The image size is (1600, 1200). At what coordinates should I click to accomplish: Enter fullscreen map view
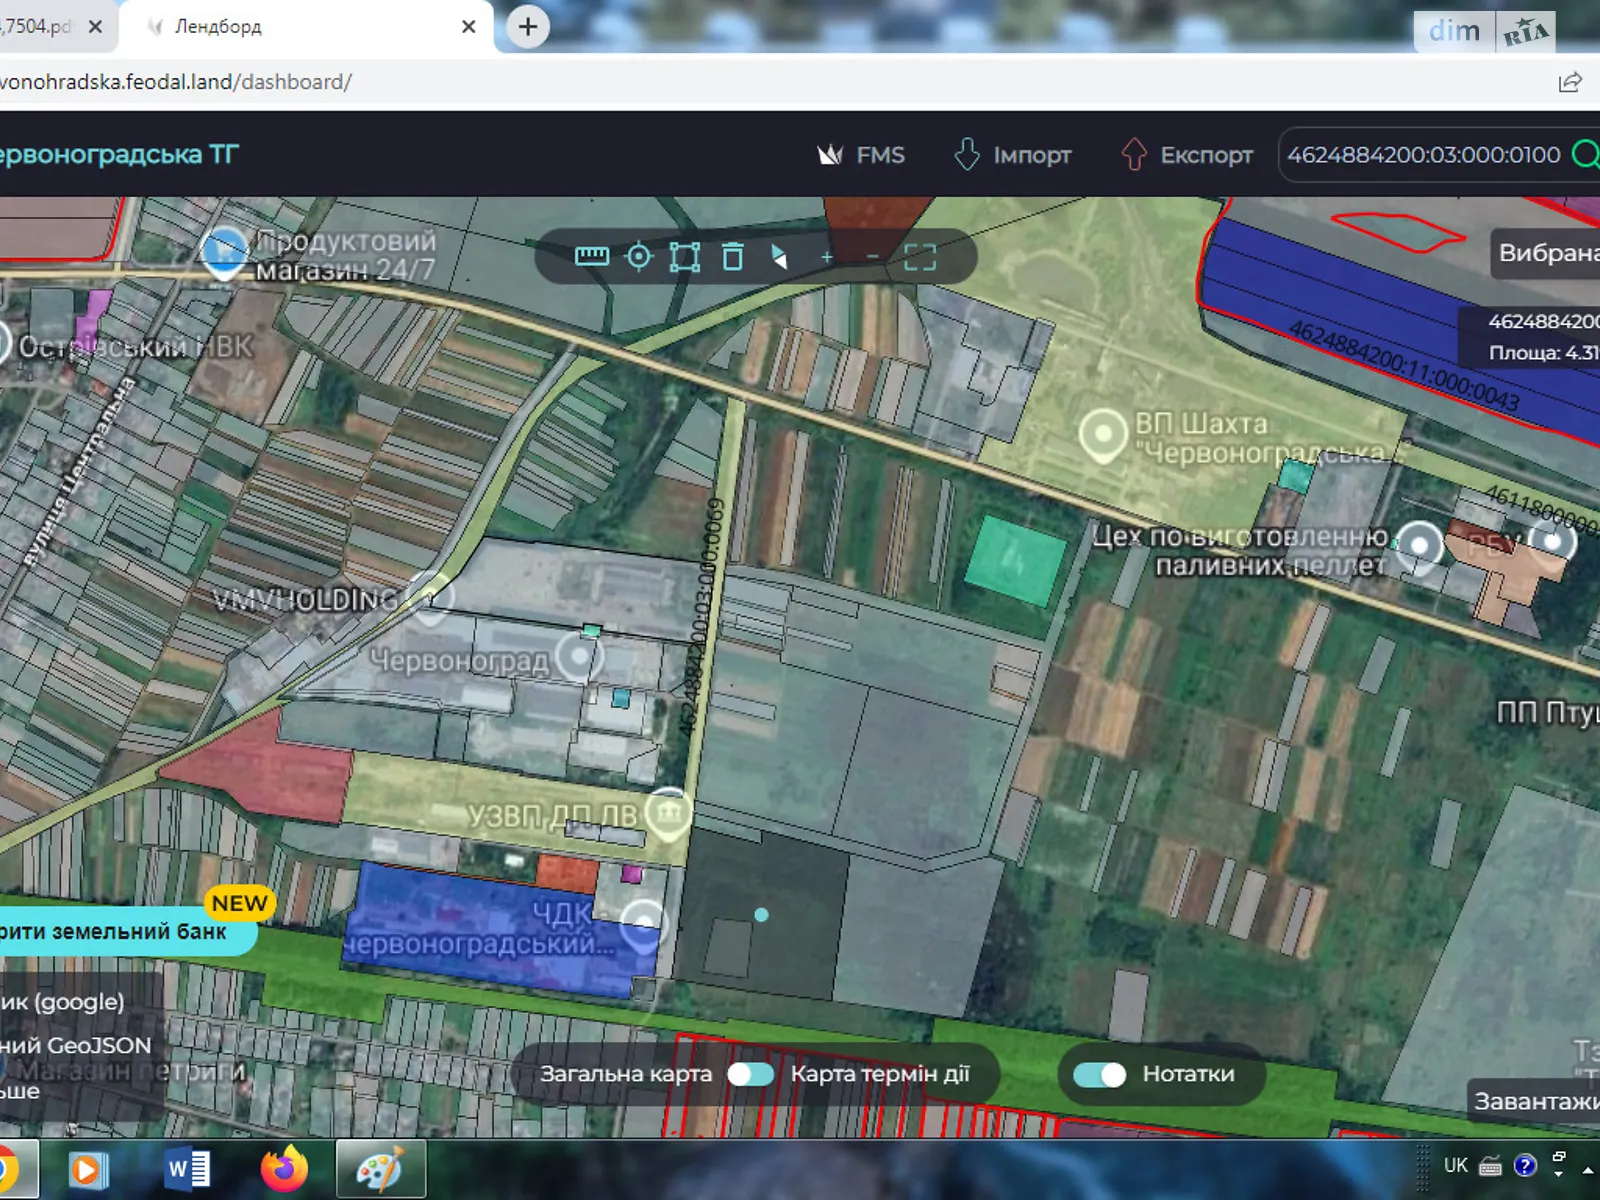[x=920, y=257]
